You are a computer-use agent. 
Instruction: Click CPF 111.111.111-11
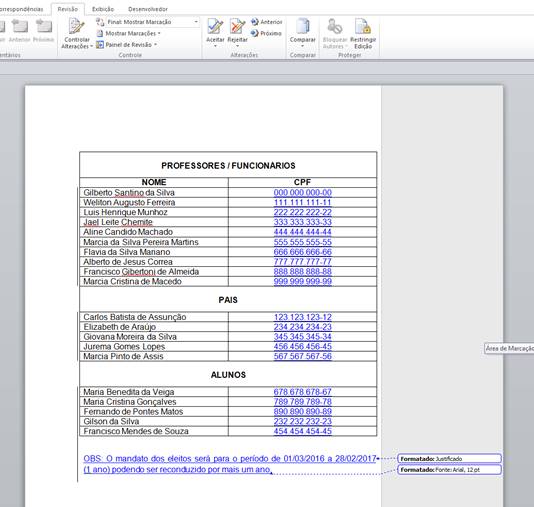302,203
